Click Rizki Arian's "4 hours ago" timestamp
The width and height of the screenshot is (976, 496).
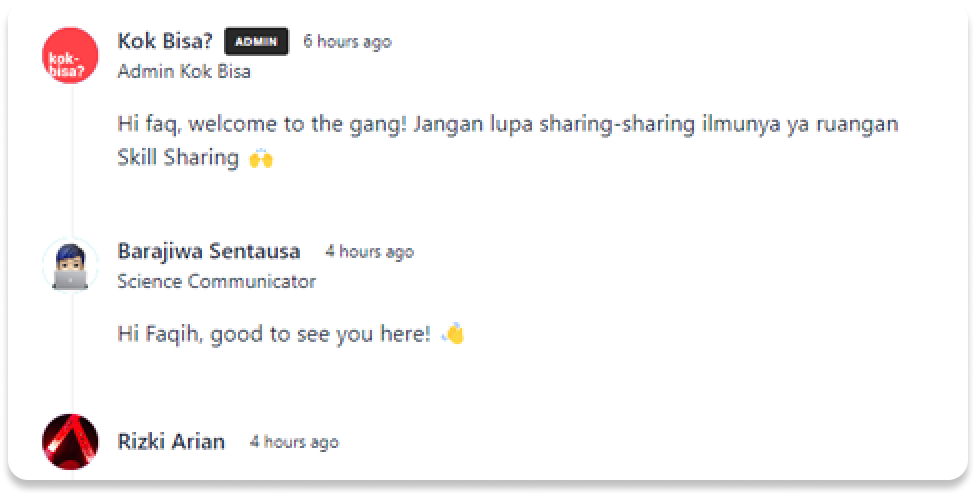click(294, 442)
